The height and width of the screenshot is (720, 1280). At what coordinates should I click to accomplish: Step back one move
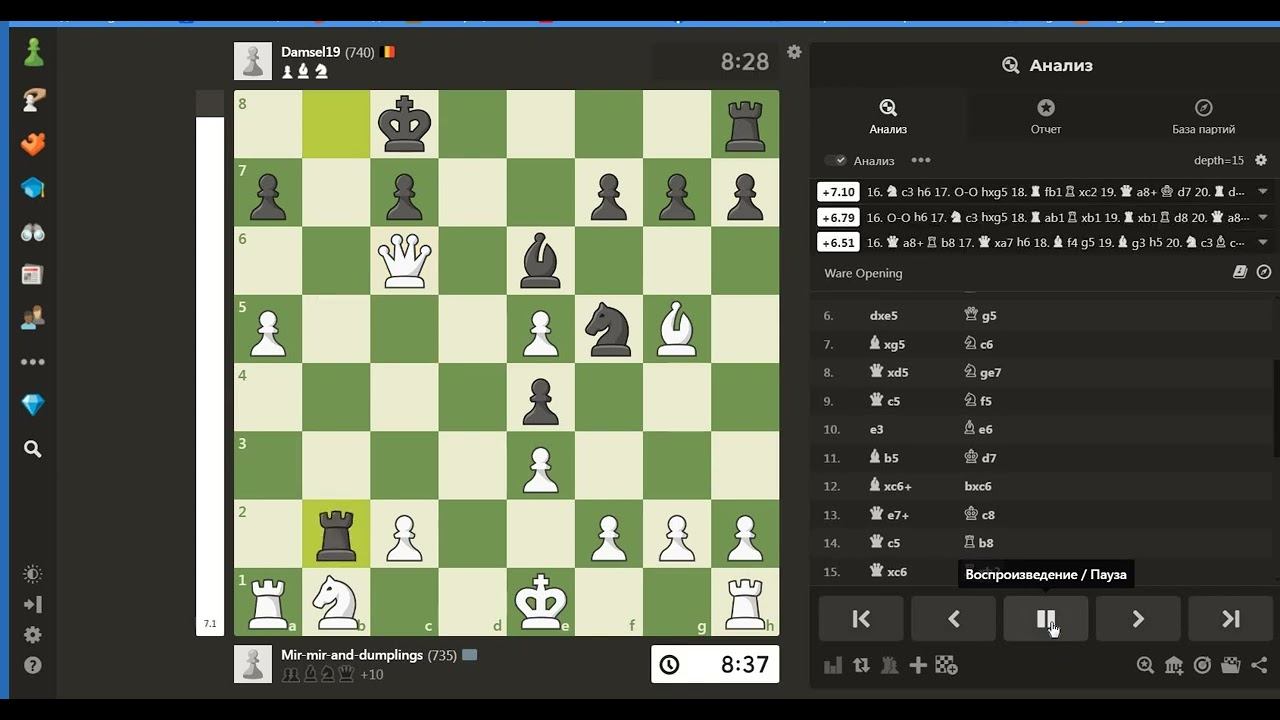tap(953, 619)
